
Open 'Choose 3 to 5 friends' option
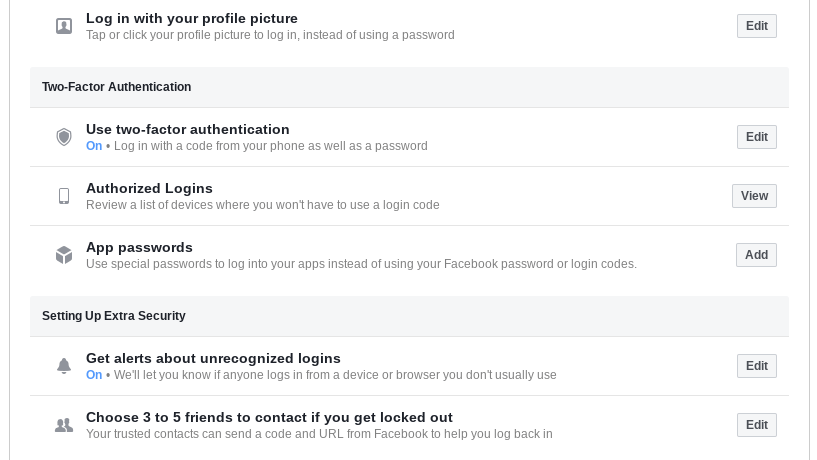click(269, 417)
